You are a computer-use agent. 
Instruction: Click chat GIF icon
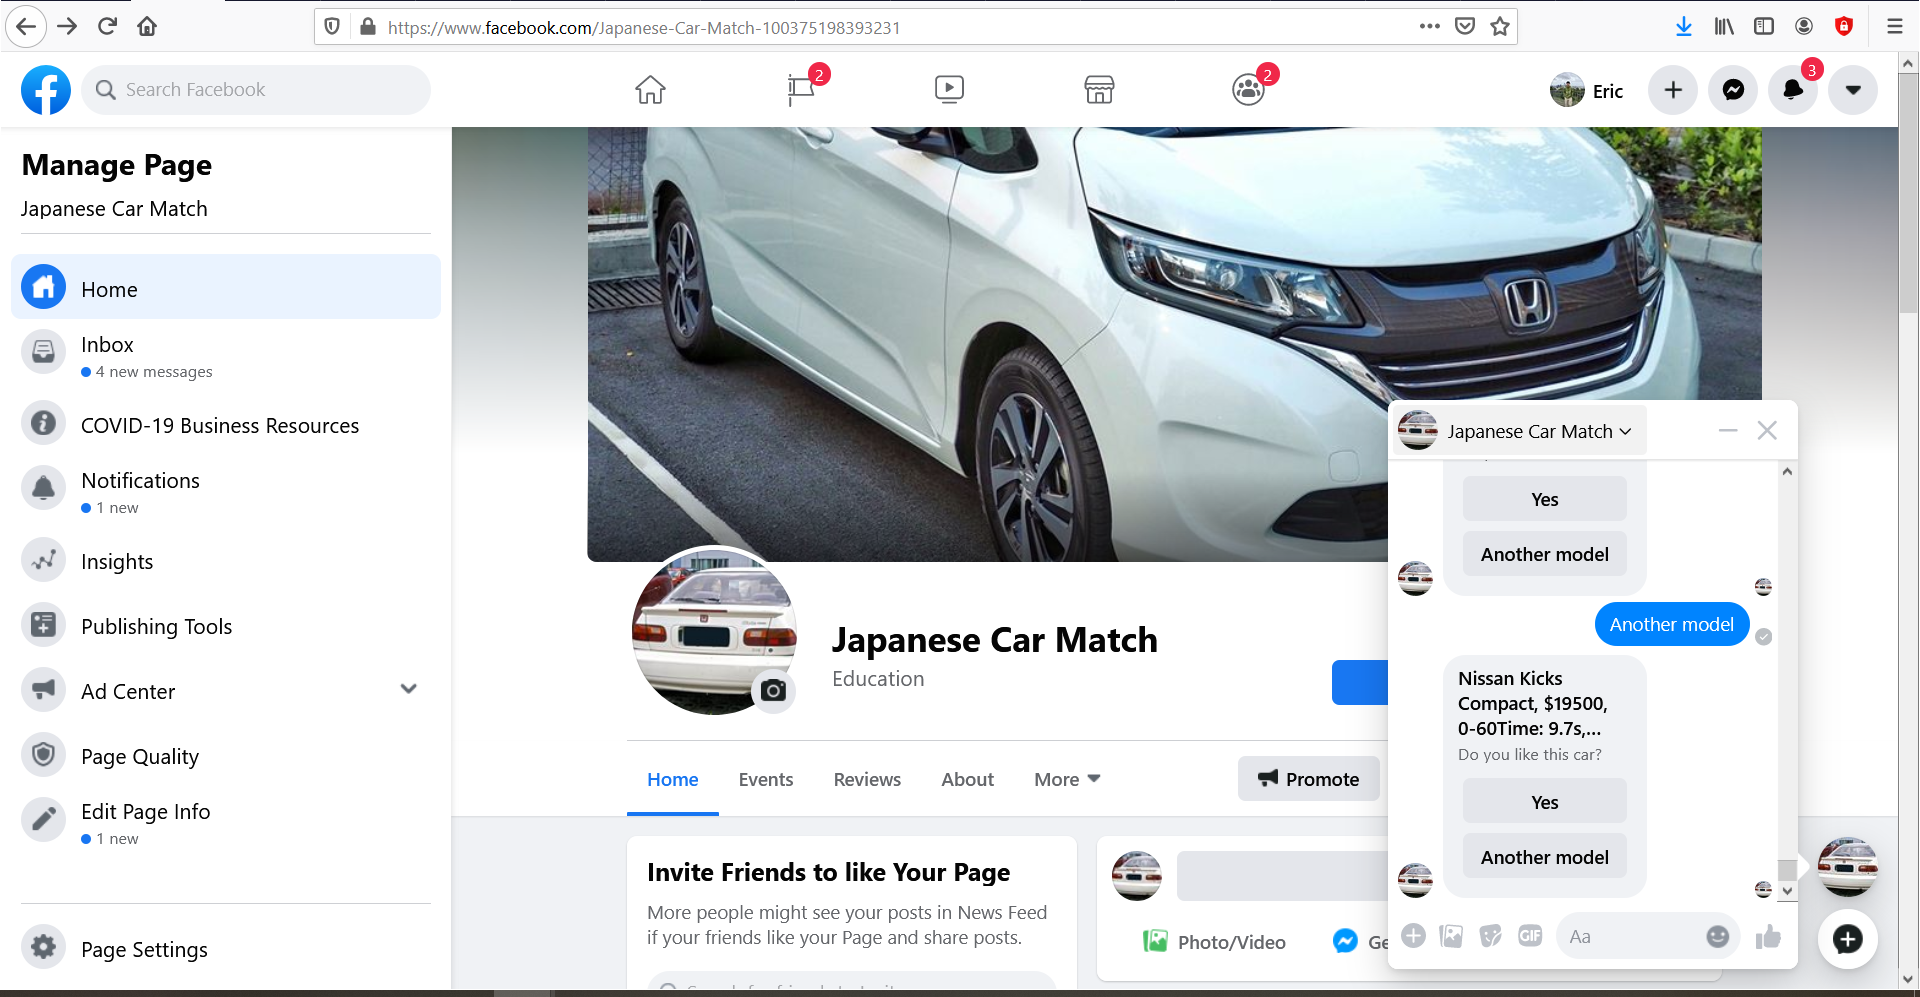(1530, 936)
